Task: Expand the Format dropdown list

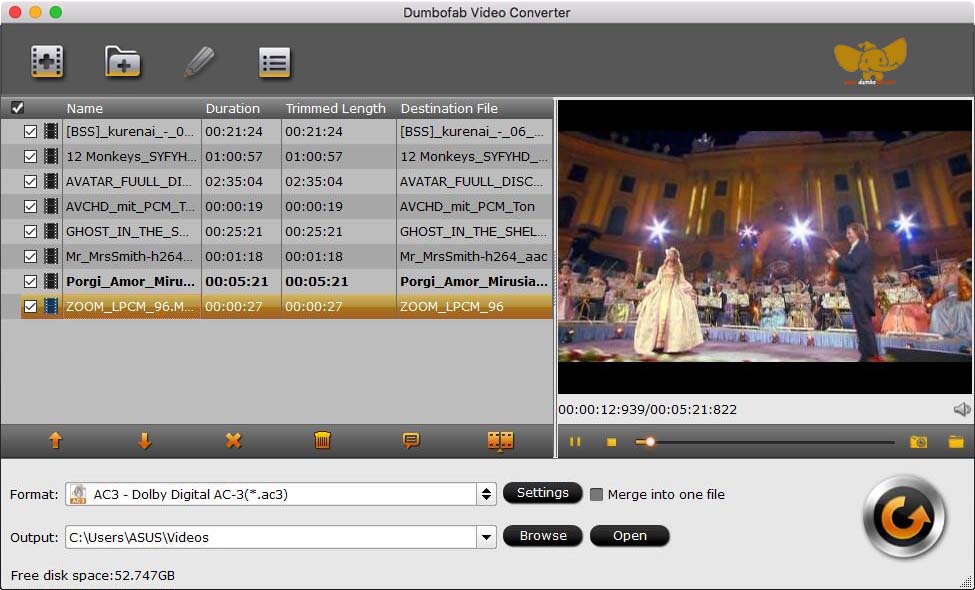Action: [487, 494]
